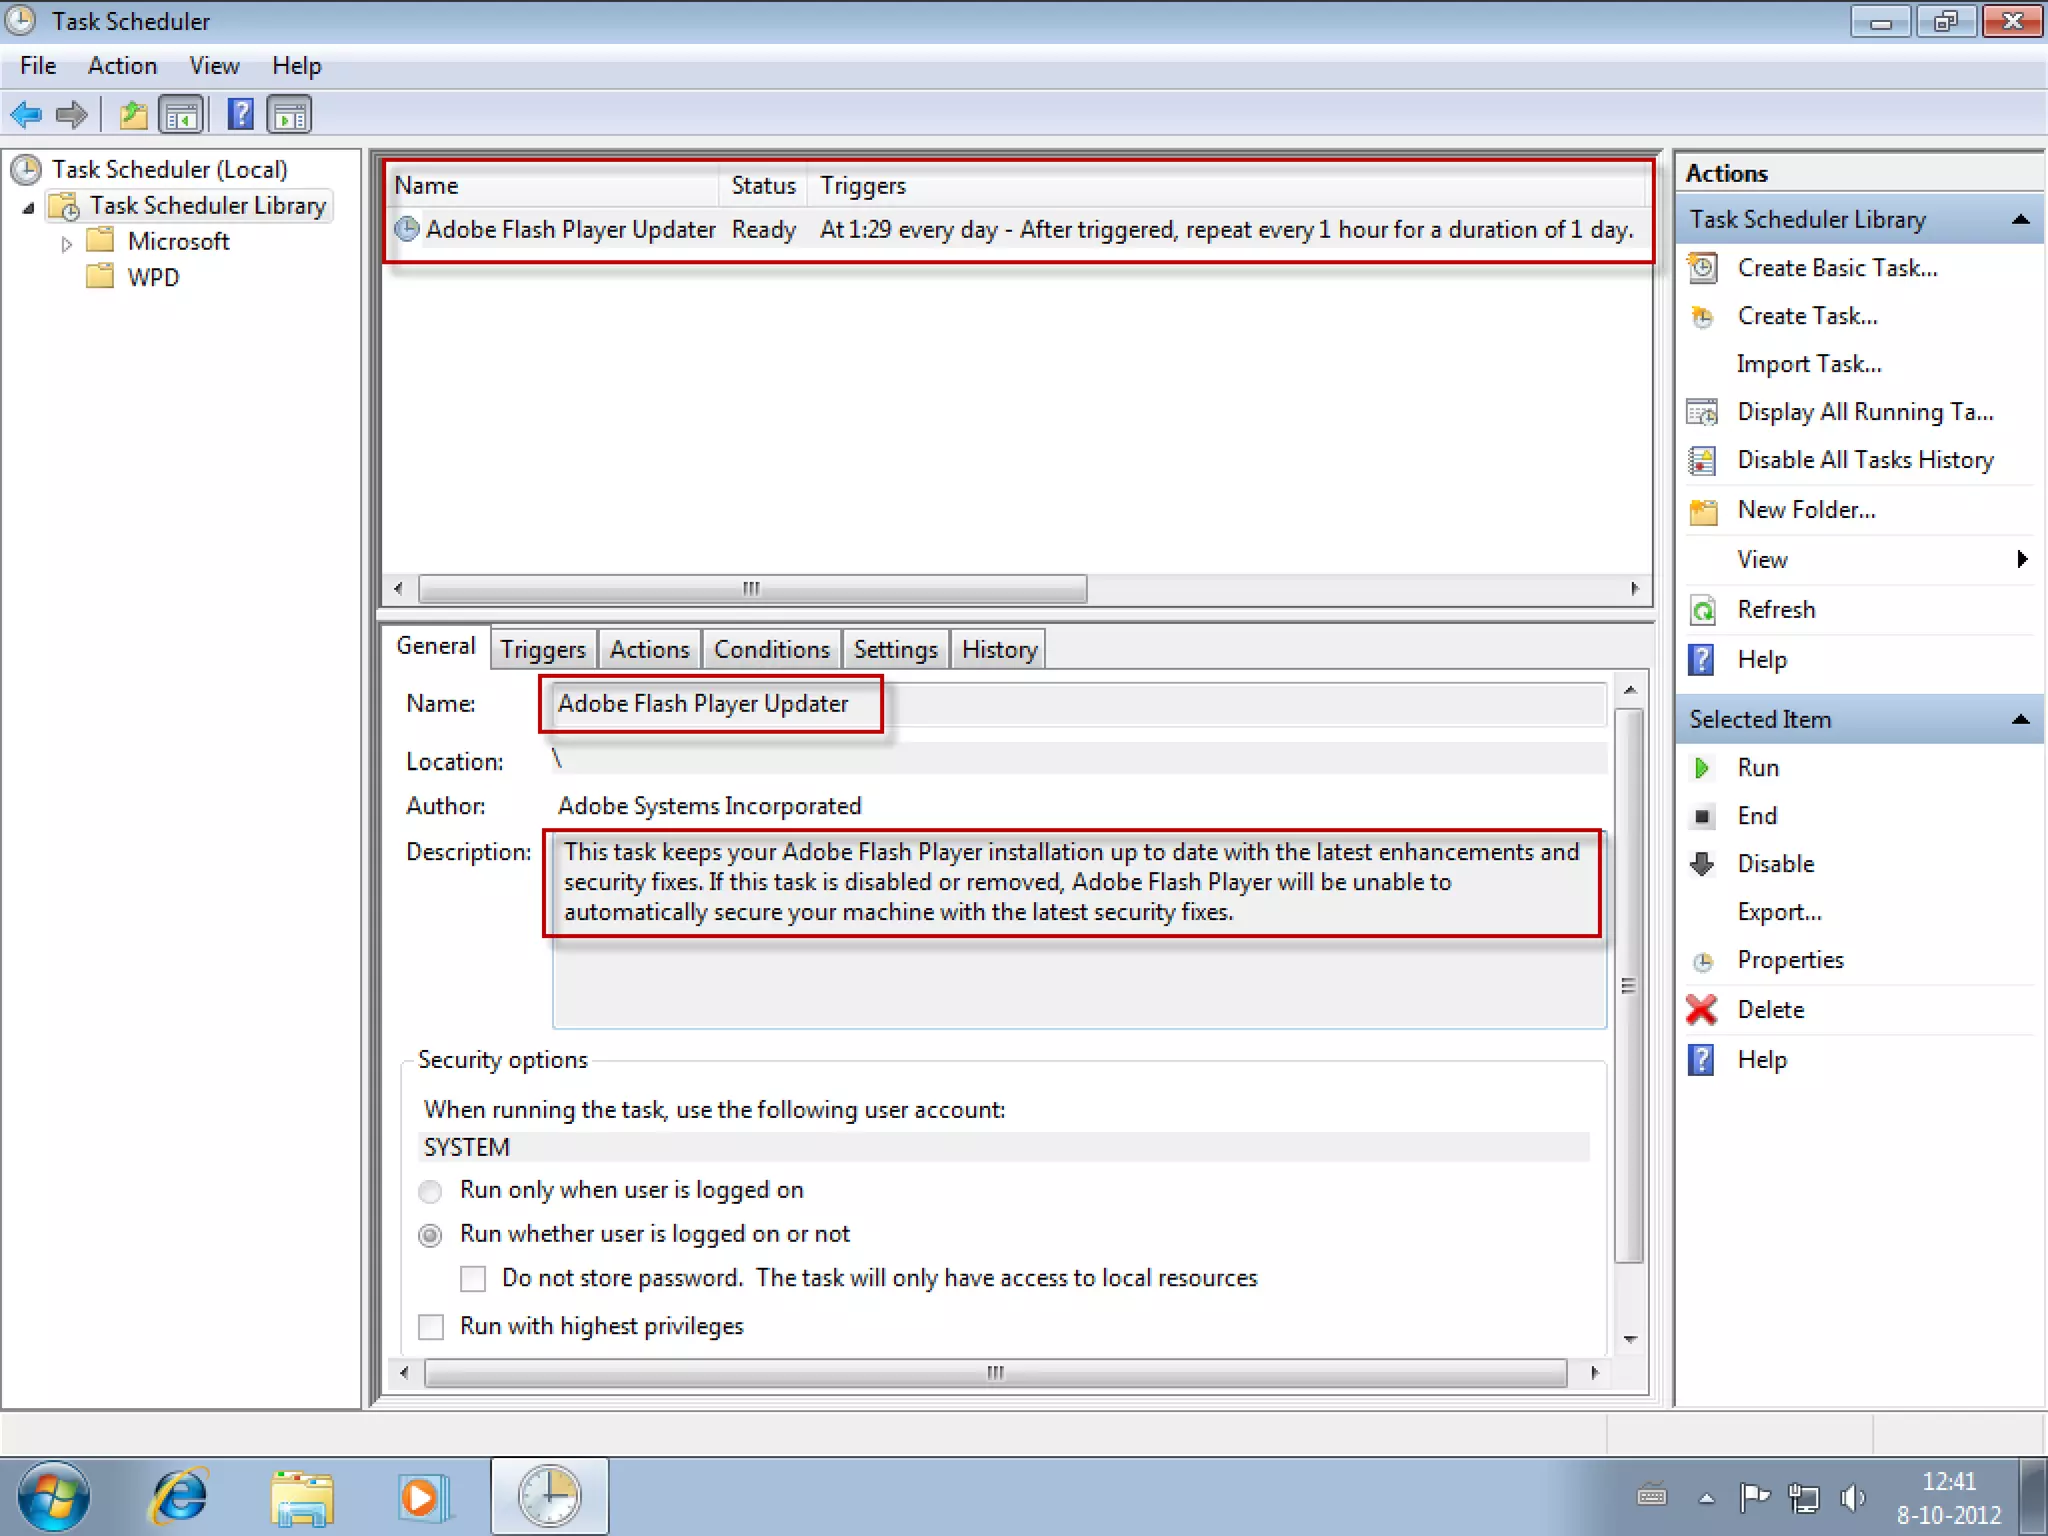This screenshot has height=1536, width=2048.
Task: Click the details pane horizontal scrollbar thumb
Action: pyautogui.click(x=995, y=1372)
